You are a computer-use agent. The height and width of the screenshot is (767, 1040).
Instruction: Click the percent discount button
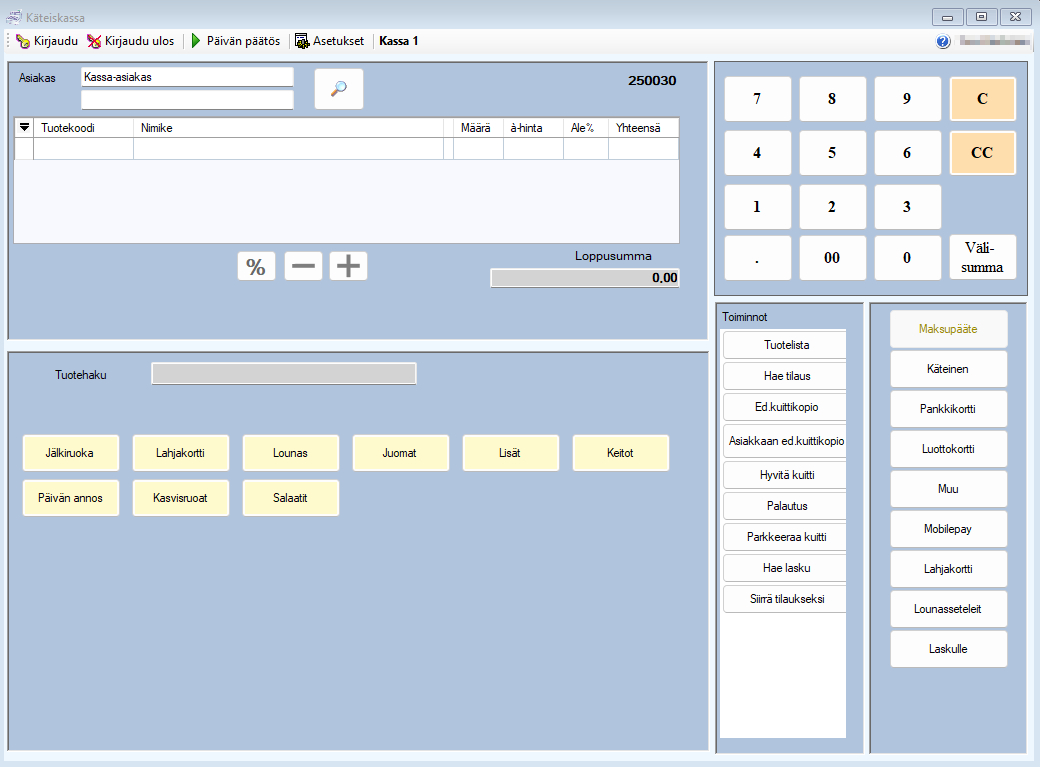pos(256,266)
